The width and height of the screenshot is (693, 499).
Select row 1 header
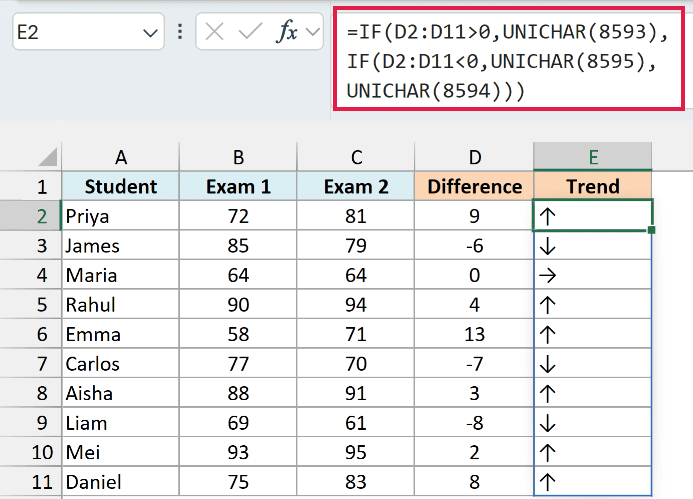30,187
